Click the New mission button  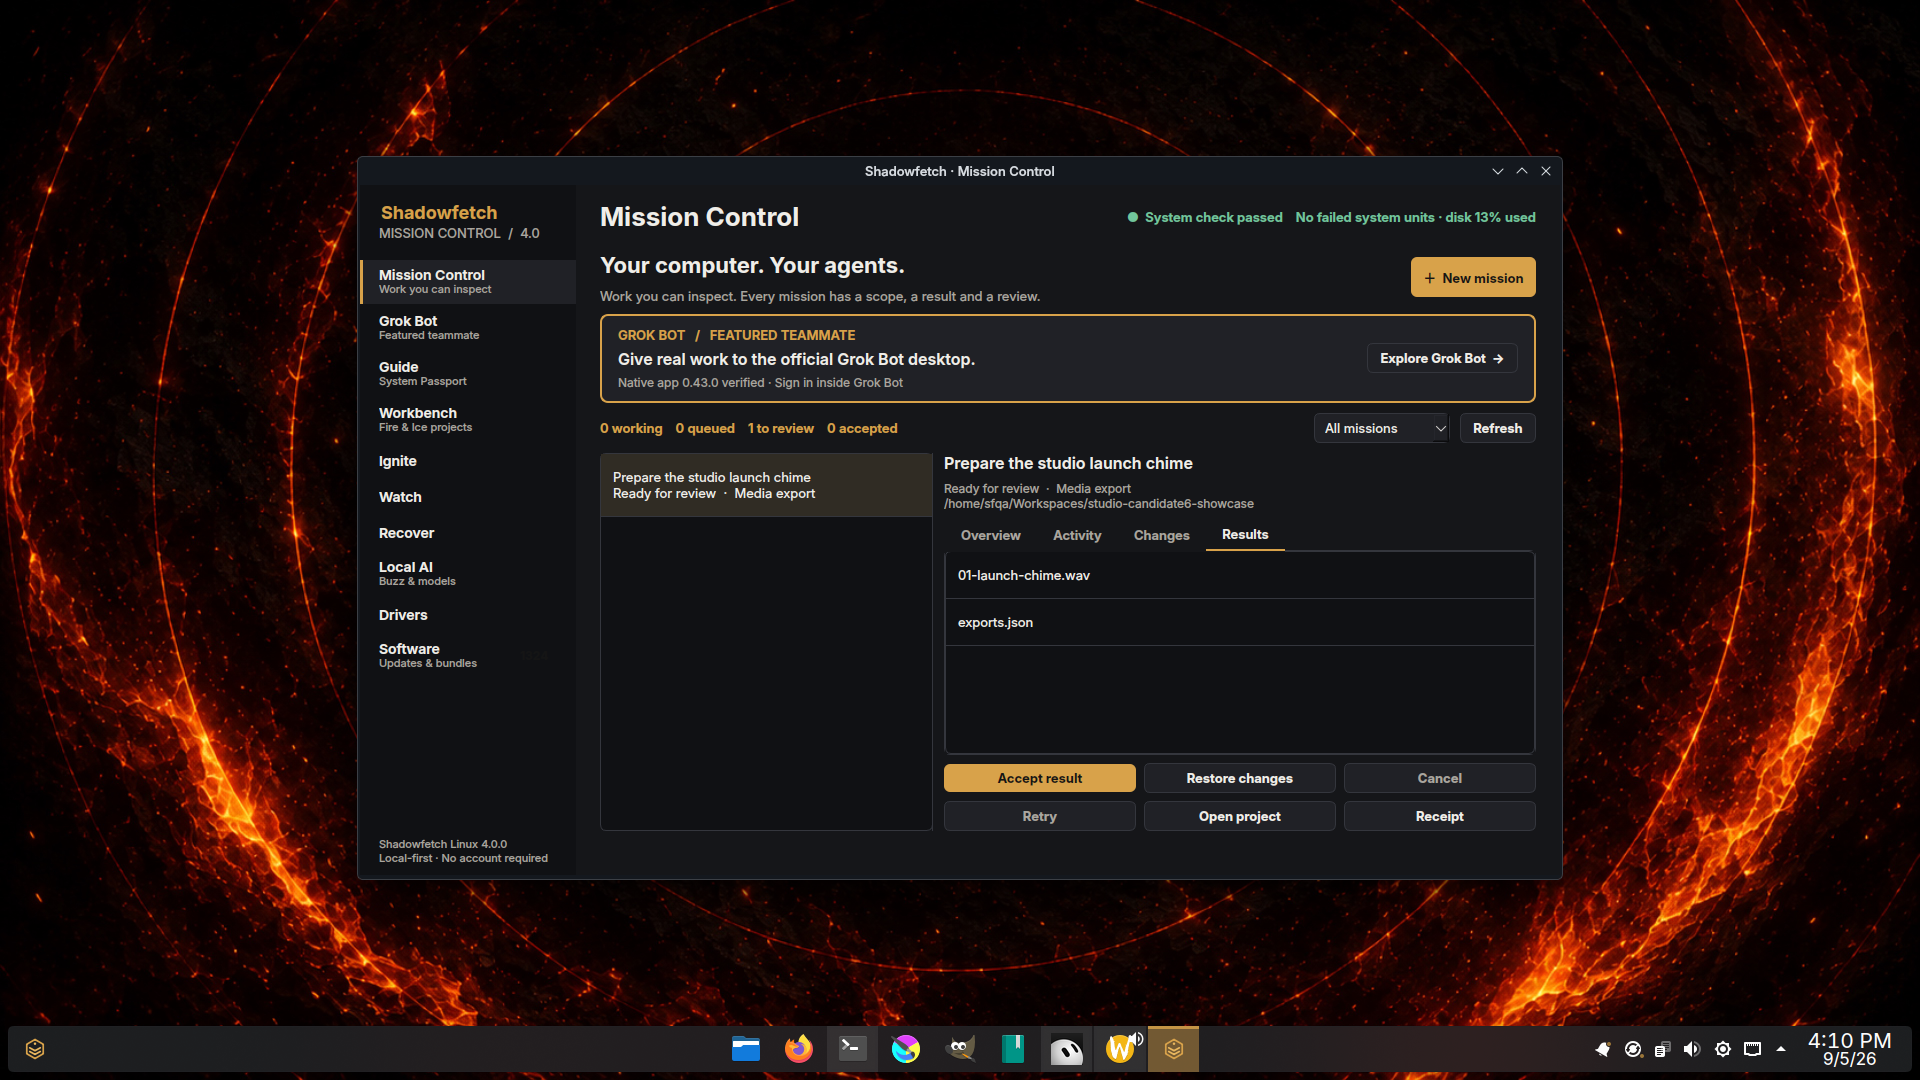[1473, 278]
